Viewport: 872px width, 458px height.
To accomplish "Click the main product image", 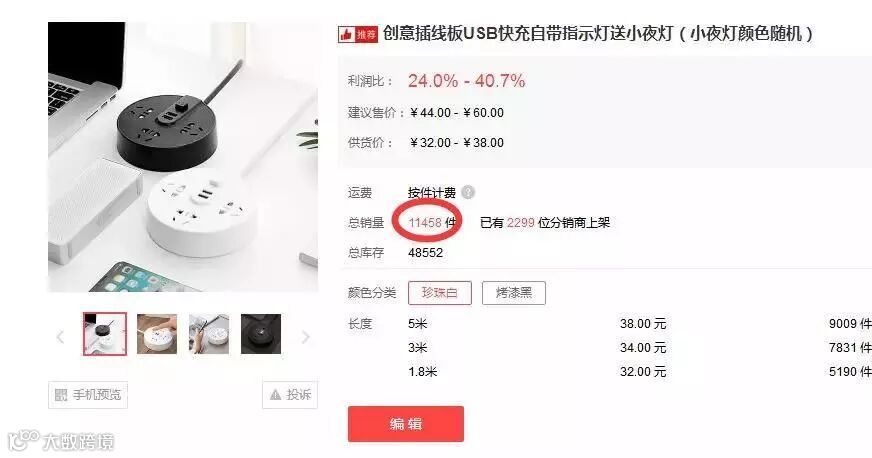I will (183, 157).
